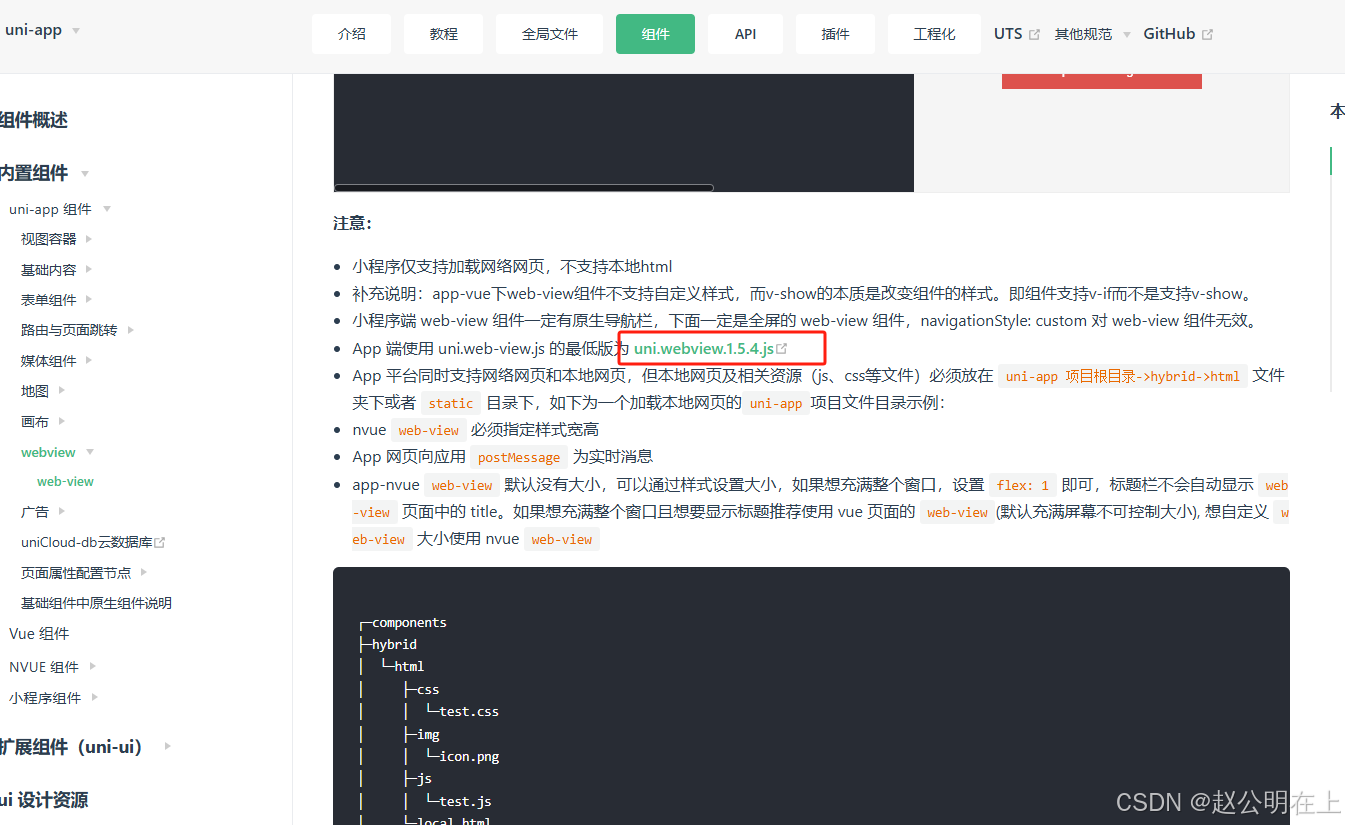Expand the 媒体组件 entry
The height and width of the screenshot is (825, 1345).
tap(91, 360)
